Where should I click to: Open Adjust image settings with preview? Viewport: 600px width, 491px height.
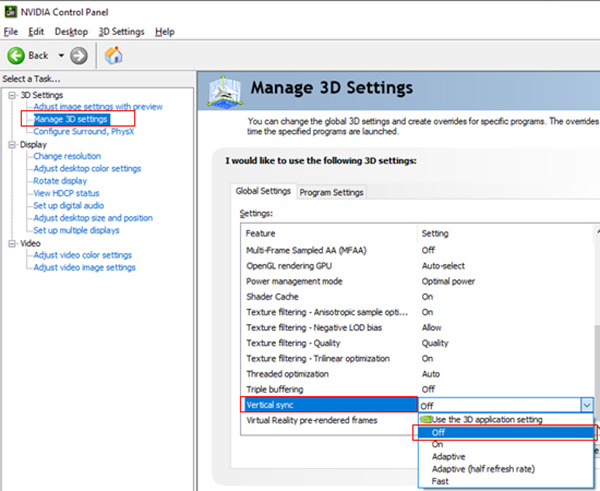pyautogui.click(x=98, y=106)
